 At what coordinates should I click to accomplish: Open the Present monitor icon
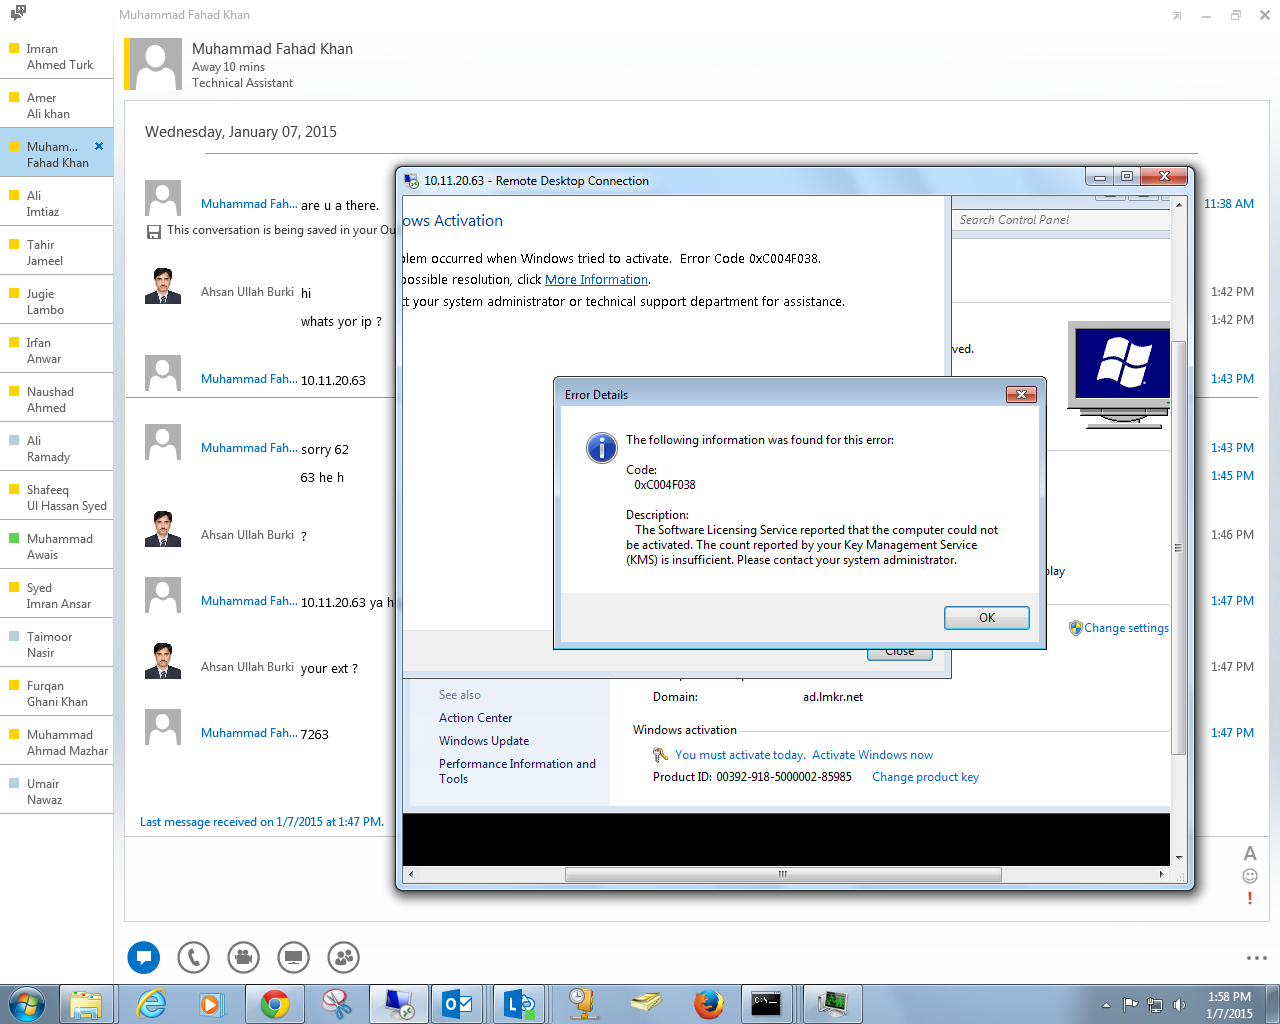coord(293,957)
